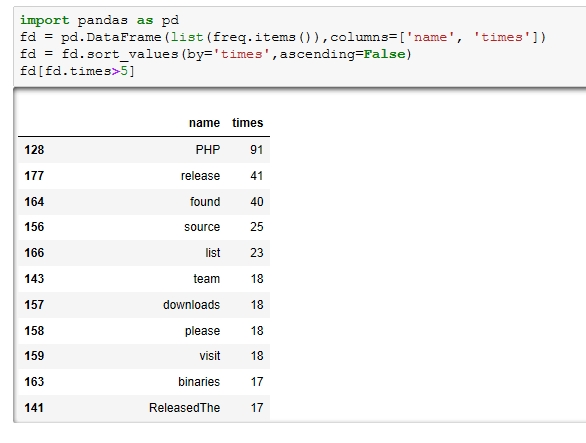586x443 pixels.
Task: Click row index 156
Action: click(34, 227)
